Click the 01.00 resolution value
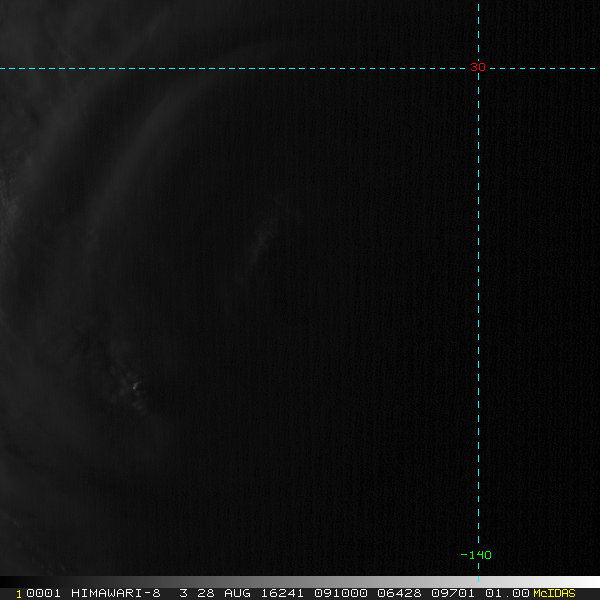The height and width of the screenshot is (600, 600). 507,593
